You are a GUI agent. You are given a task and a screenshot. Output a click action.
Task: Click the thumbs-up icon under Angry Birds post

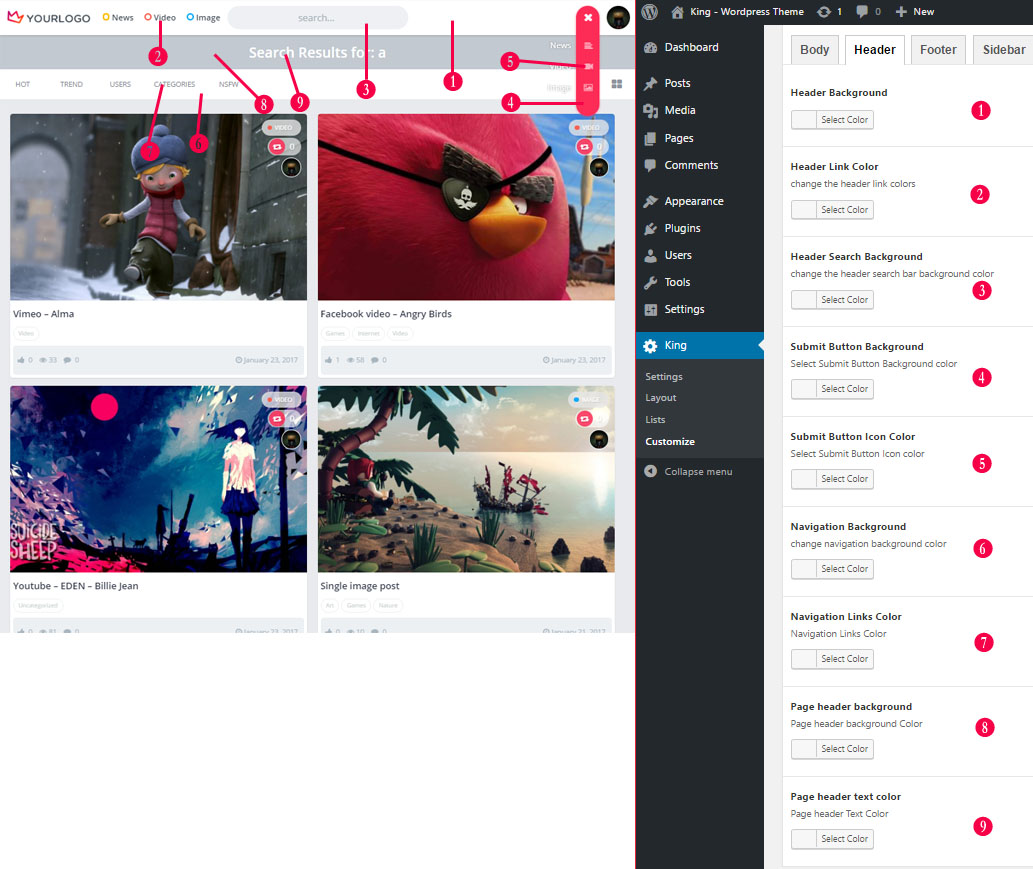click(x=328, y=360)
